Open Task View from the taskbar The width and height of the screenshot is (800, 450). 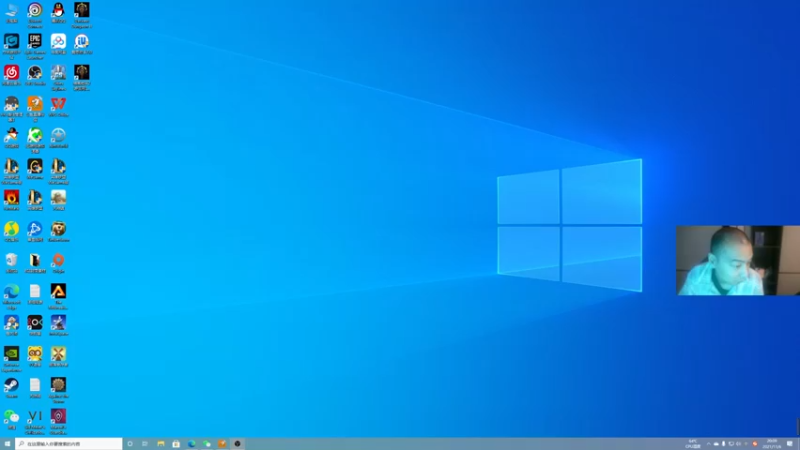point(145,444)
